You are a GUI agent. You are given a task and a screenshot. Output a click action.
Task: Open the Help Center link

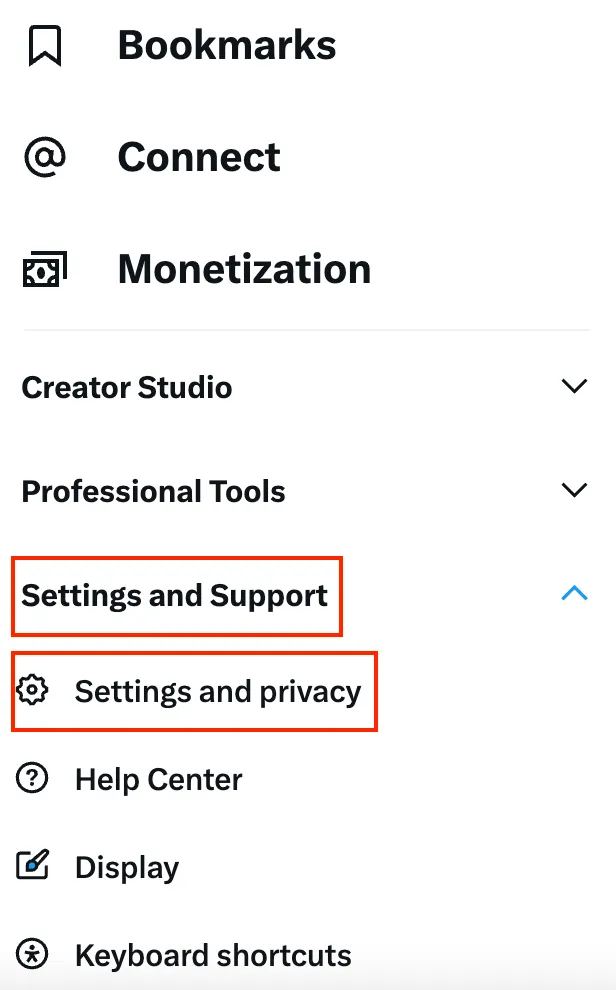click(158, 780)
